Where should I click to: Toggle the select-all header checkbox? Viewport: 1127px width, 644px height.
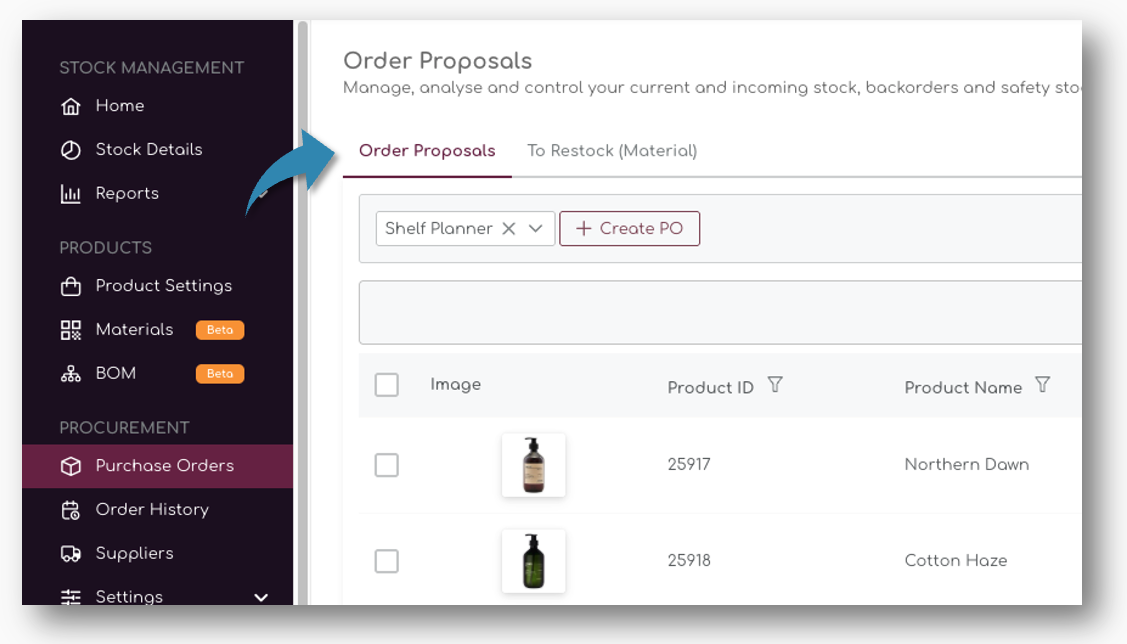387,385
